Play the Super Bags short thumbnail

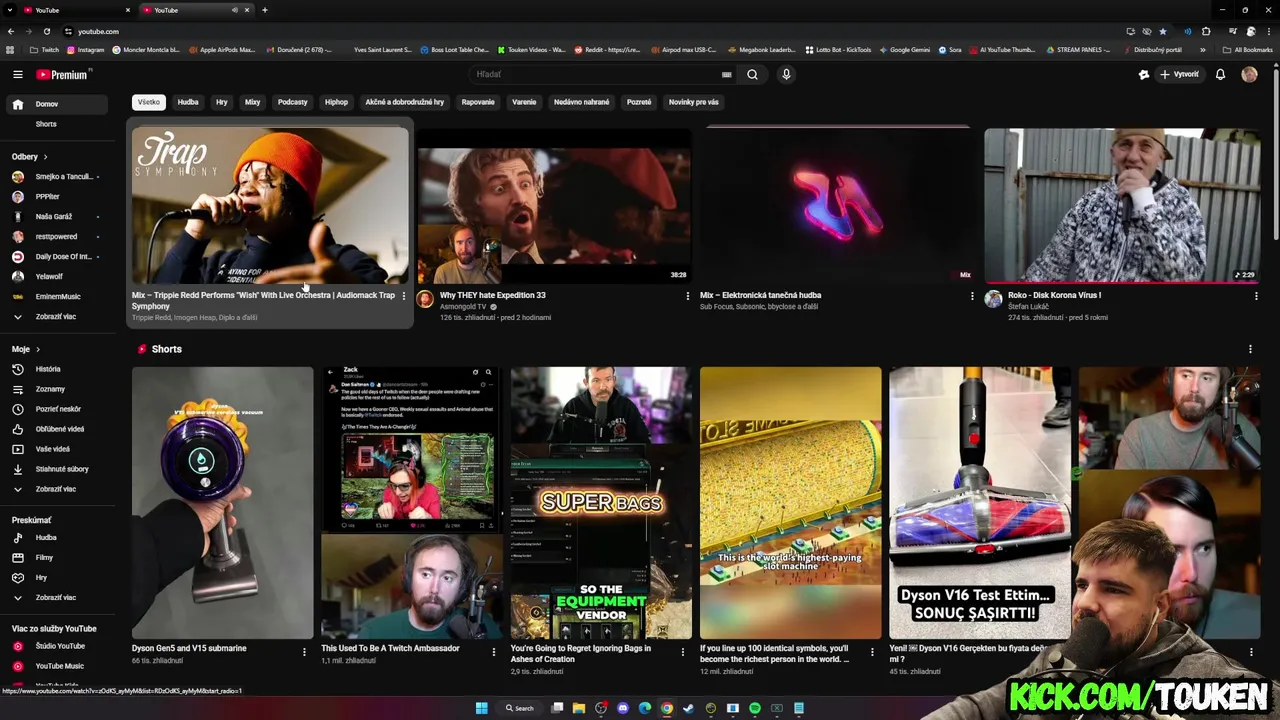tap(600, 502)
